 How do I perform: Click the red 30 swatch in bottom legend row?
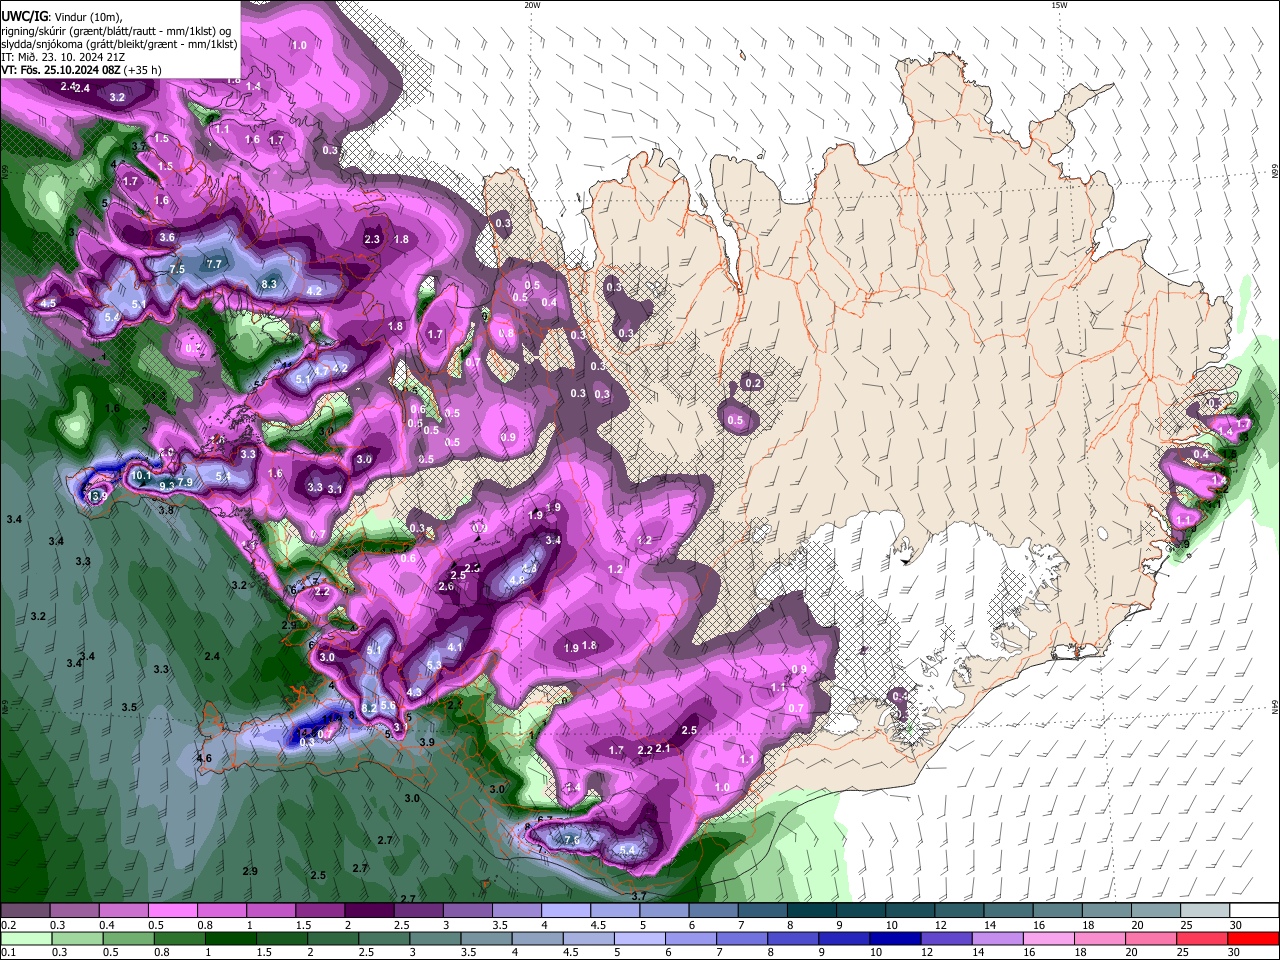[x=1254, y=938]
